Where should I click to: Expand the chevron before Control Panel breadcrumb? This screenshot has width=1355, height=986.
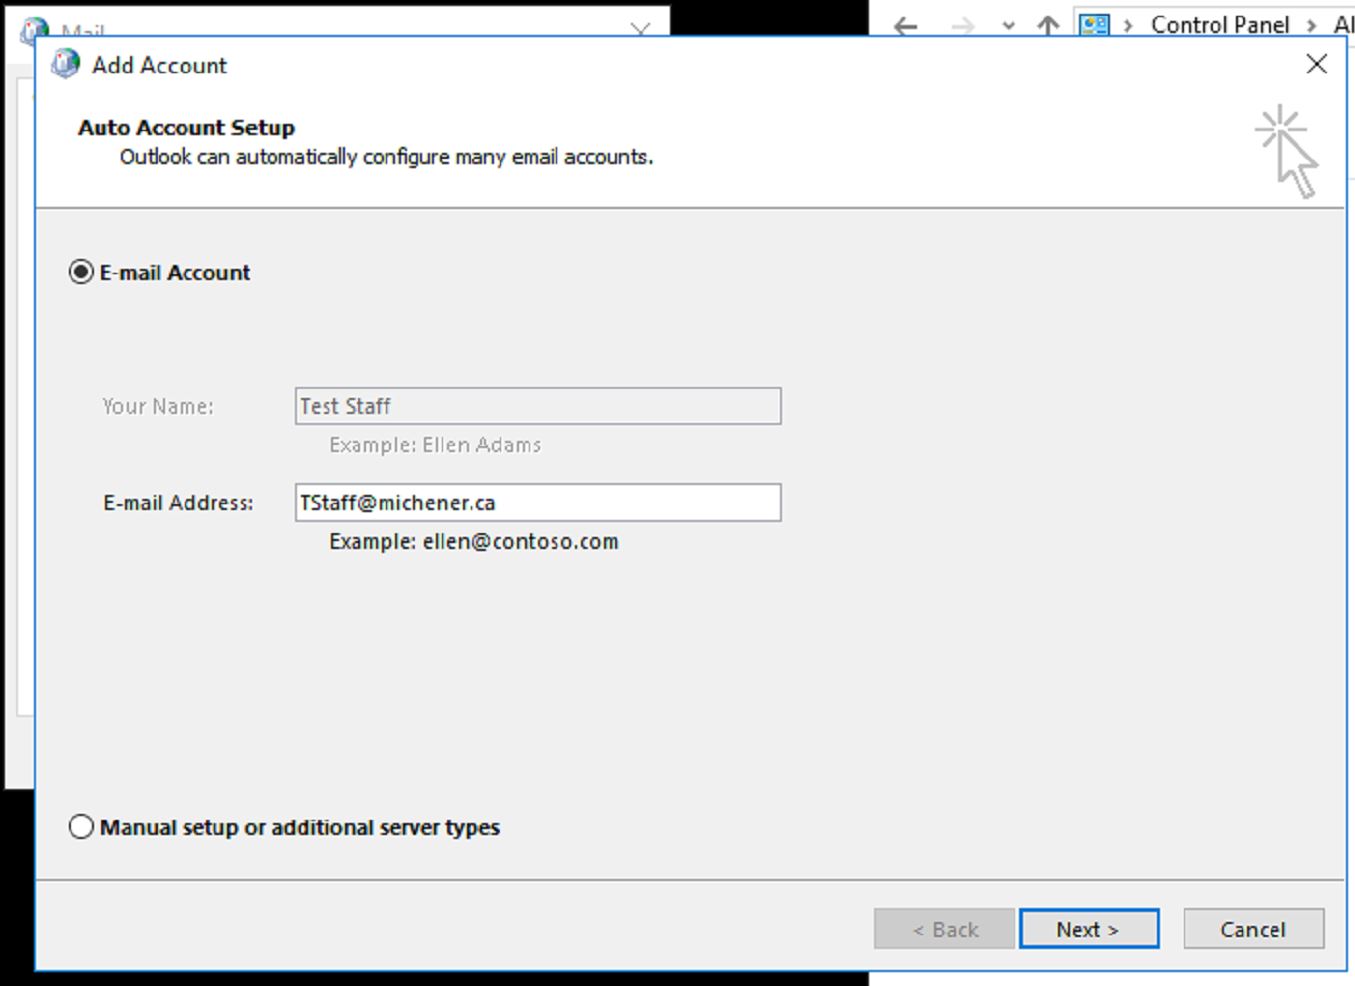pyautogui.click(x=1128, y=26)
